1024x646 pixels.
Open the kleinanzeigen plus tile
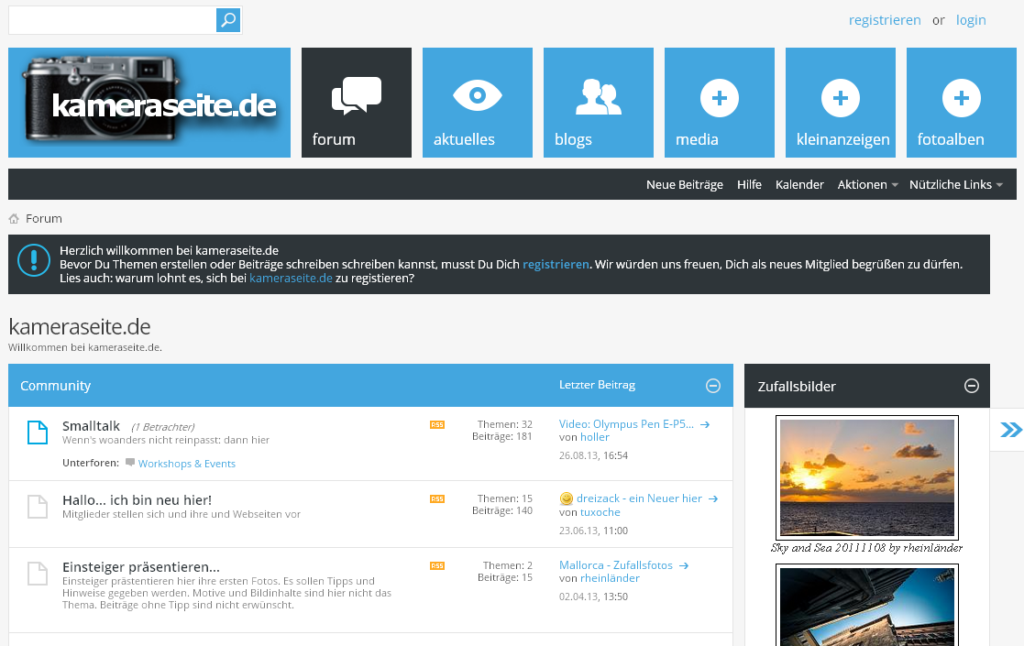click(x=840, y=103)
